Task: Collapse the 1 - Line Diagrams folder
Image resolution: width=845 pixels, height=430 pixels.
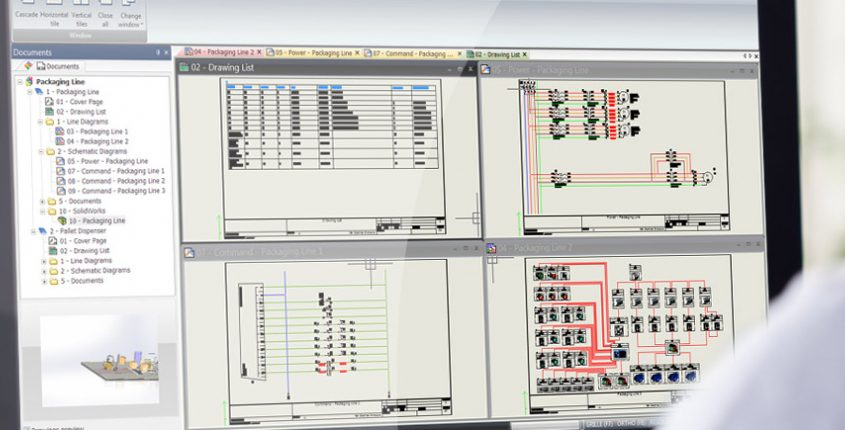Action: point(40,122)
